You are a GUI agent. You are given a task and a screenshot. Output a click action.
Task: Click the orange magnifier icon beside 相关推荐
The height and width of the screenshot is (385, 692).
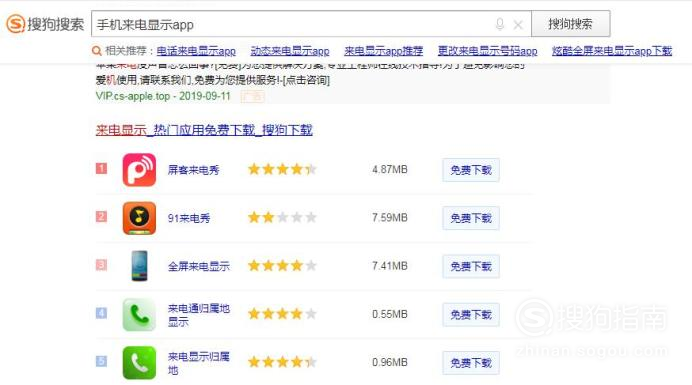(96, 51)
